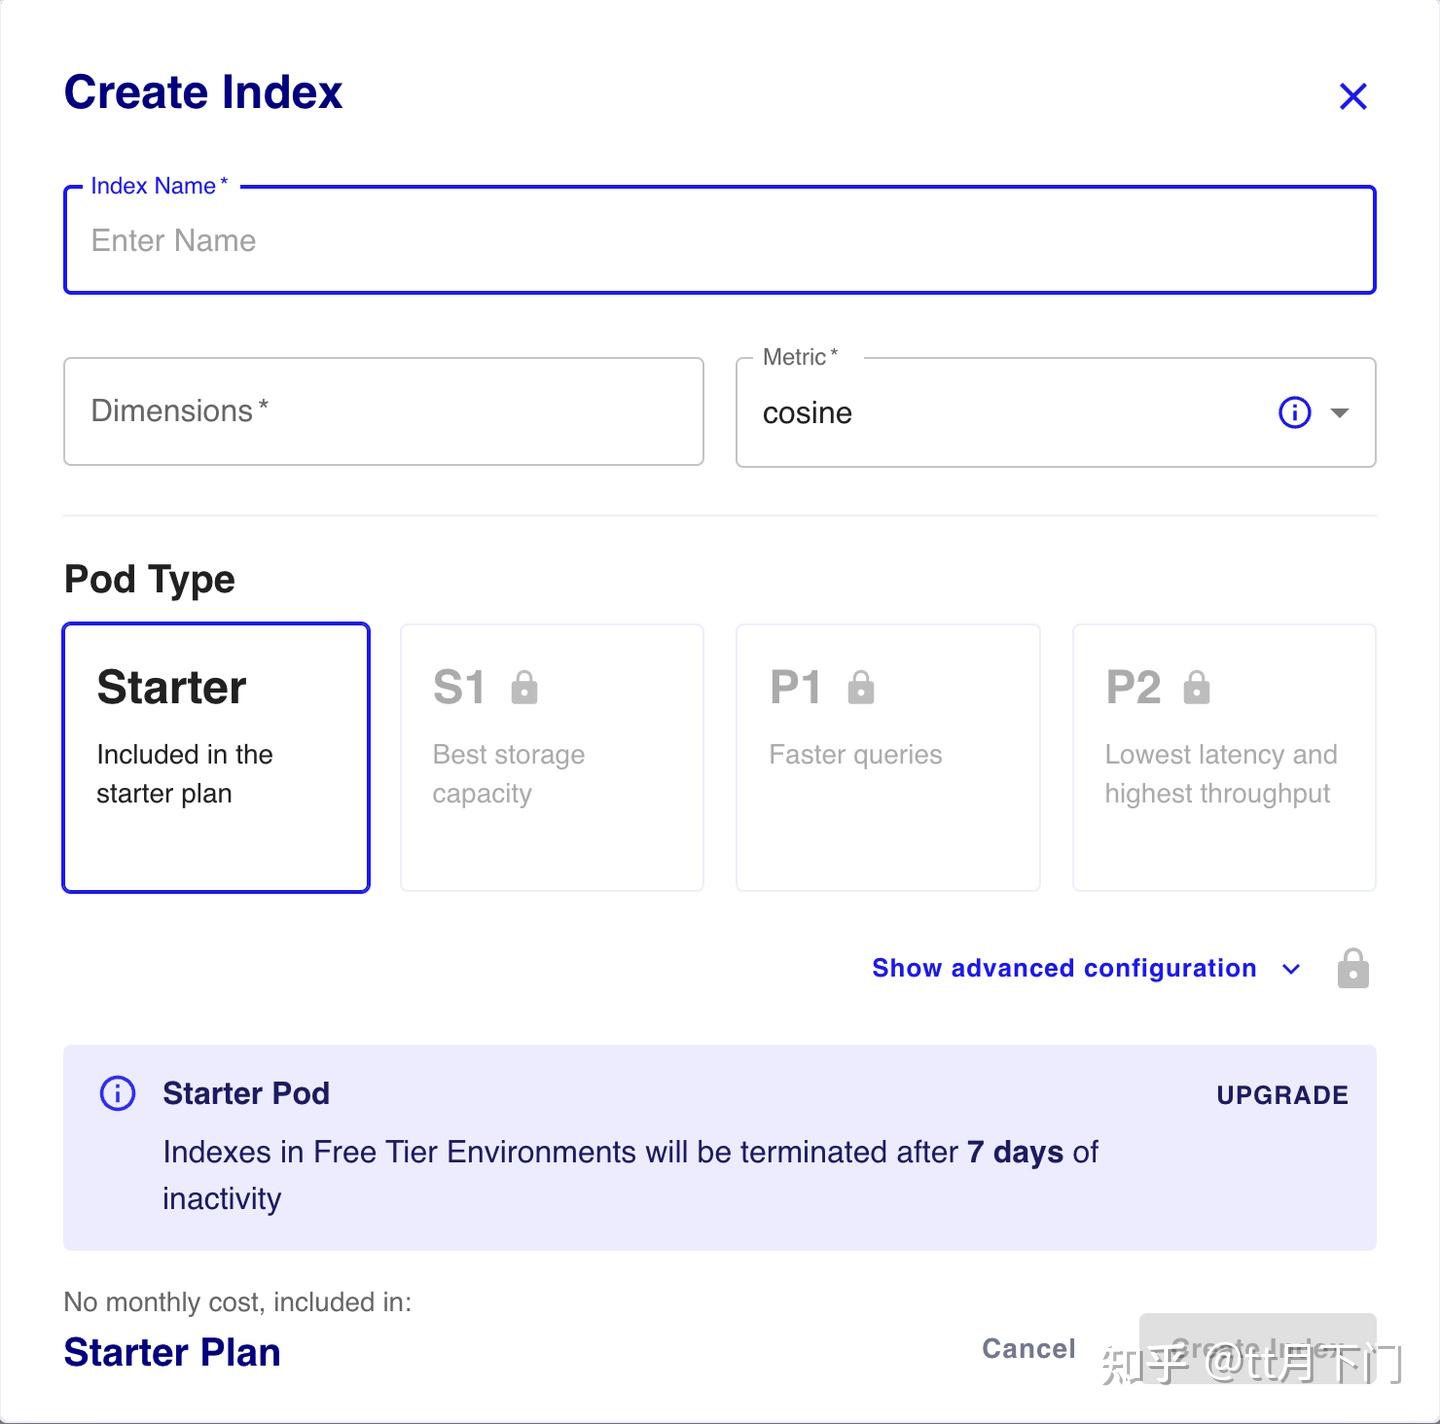Viewport: 1440px width, 1424px height.
Task: Focus the Dimensions field
Action: (384, 412)
